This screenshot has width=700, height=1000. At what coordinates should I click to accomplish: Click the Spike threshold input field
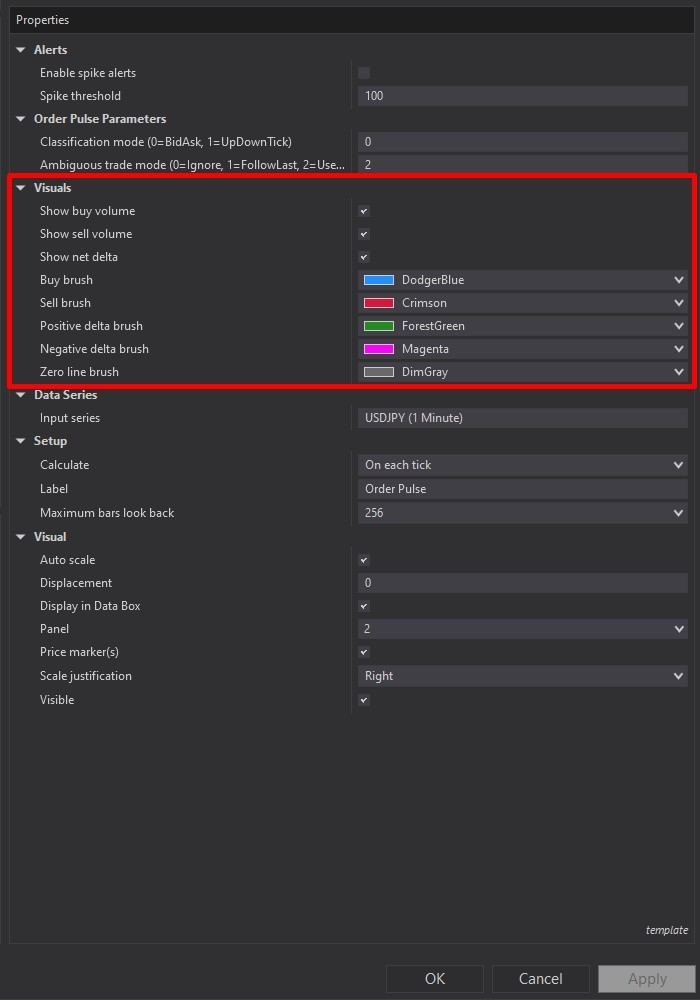522,96
